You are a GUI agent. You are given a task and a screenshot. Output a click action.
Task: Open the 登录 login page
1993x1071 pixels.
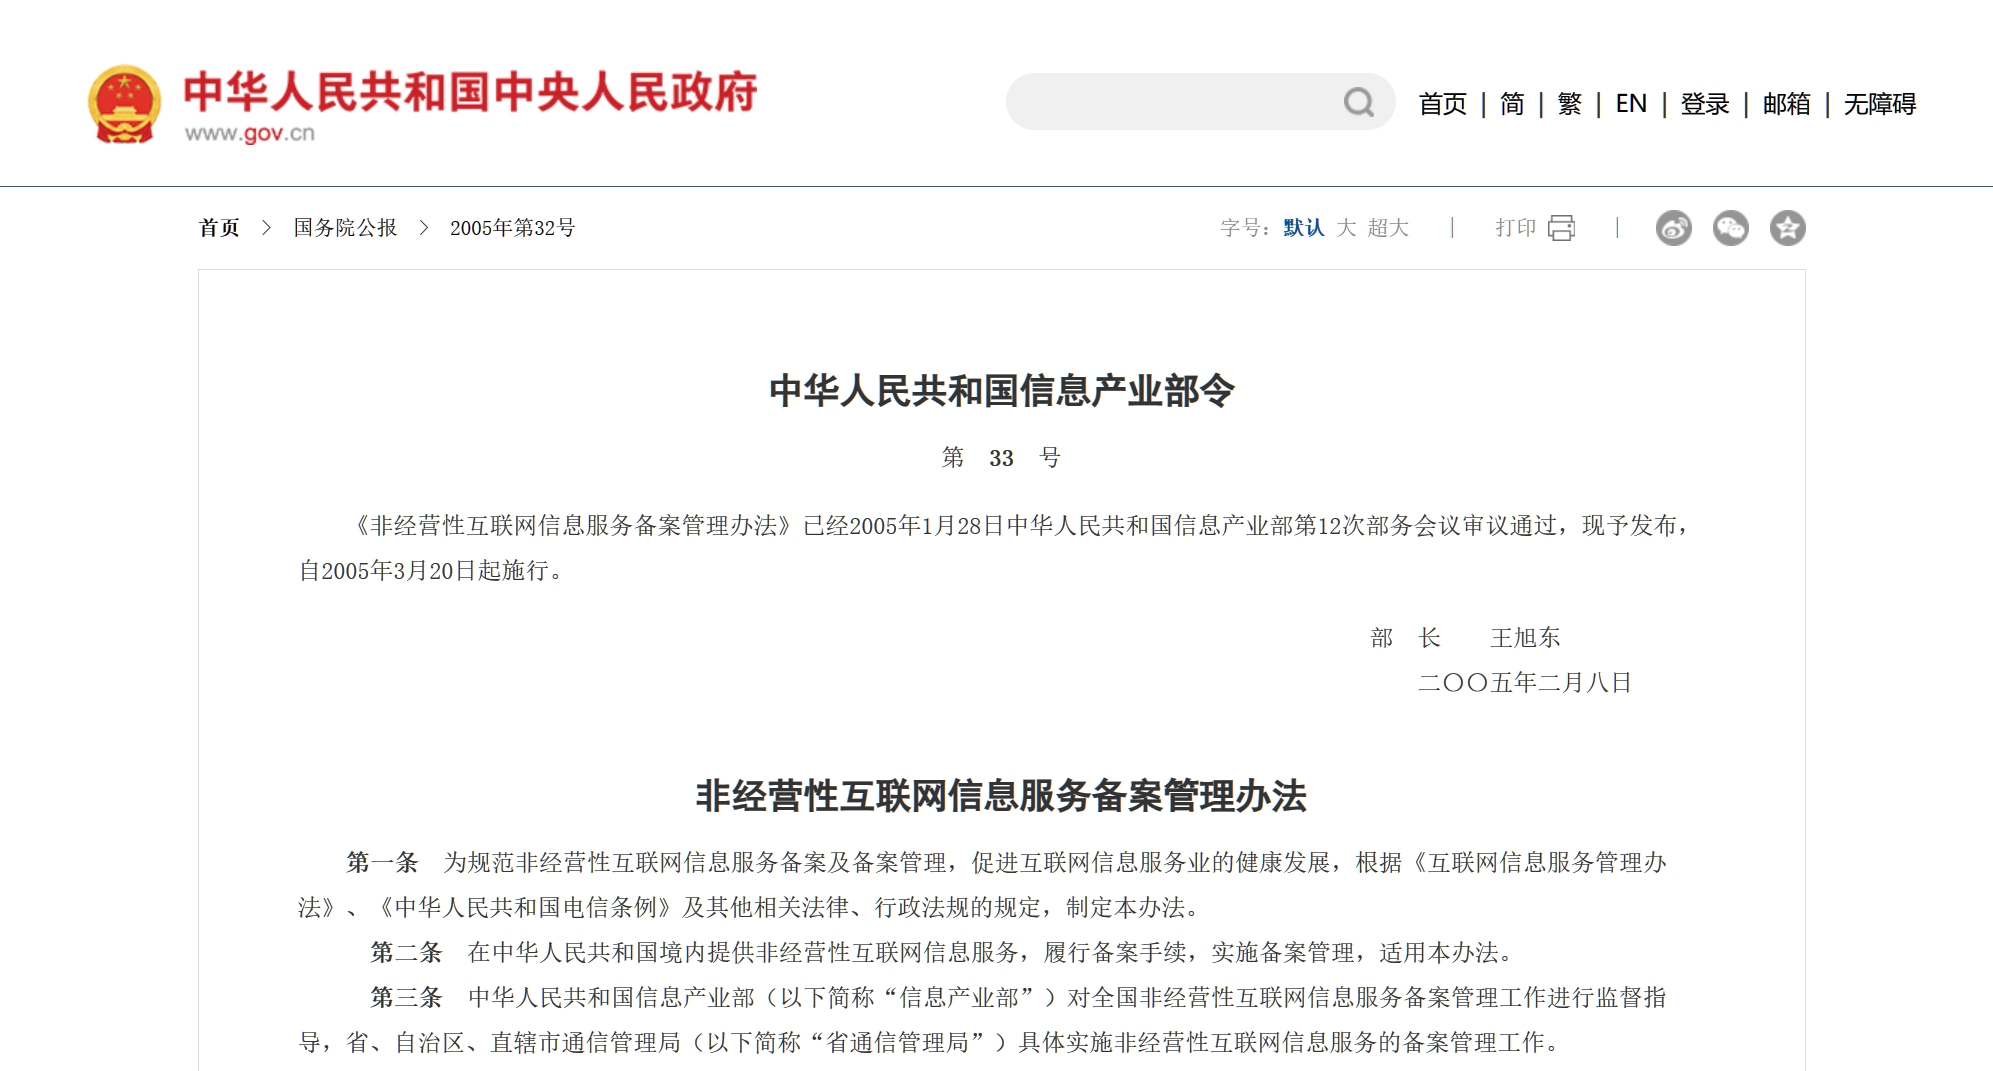(x=1705, y=104)
